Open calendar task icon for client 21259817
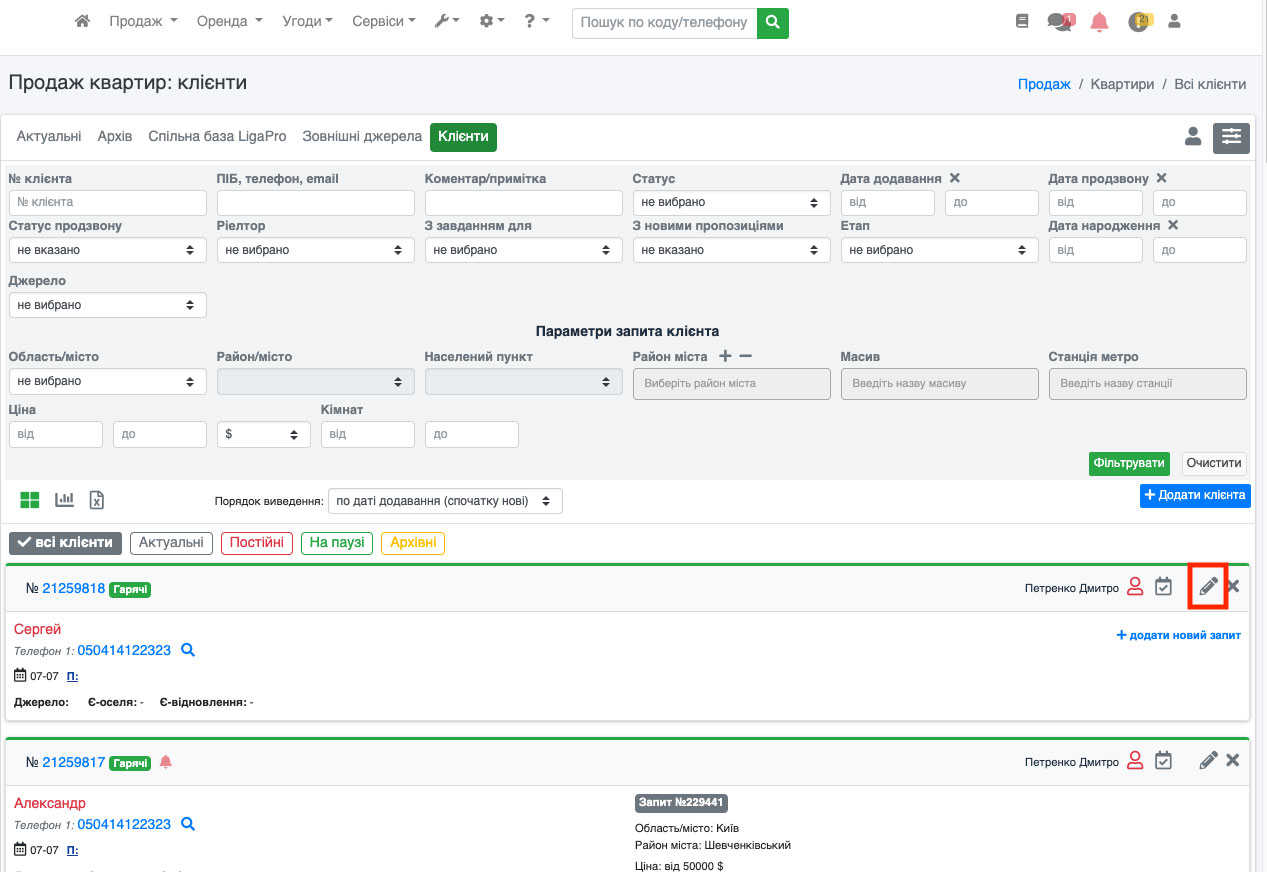 pyautogui.click(x=1163, y=761)
